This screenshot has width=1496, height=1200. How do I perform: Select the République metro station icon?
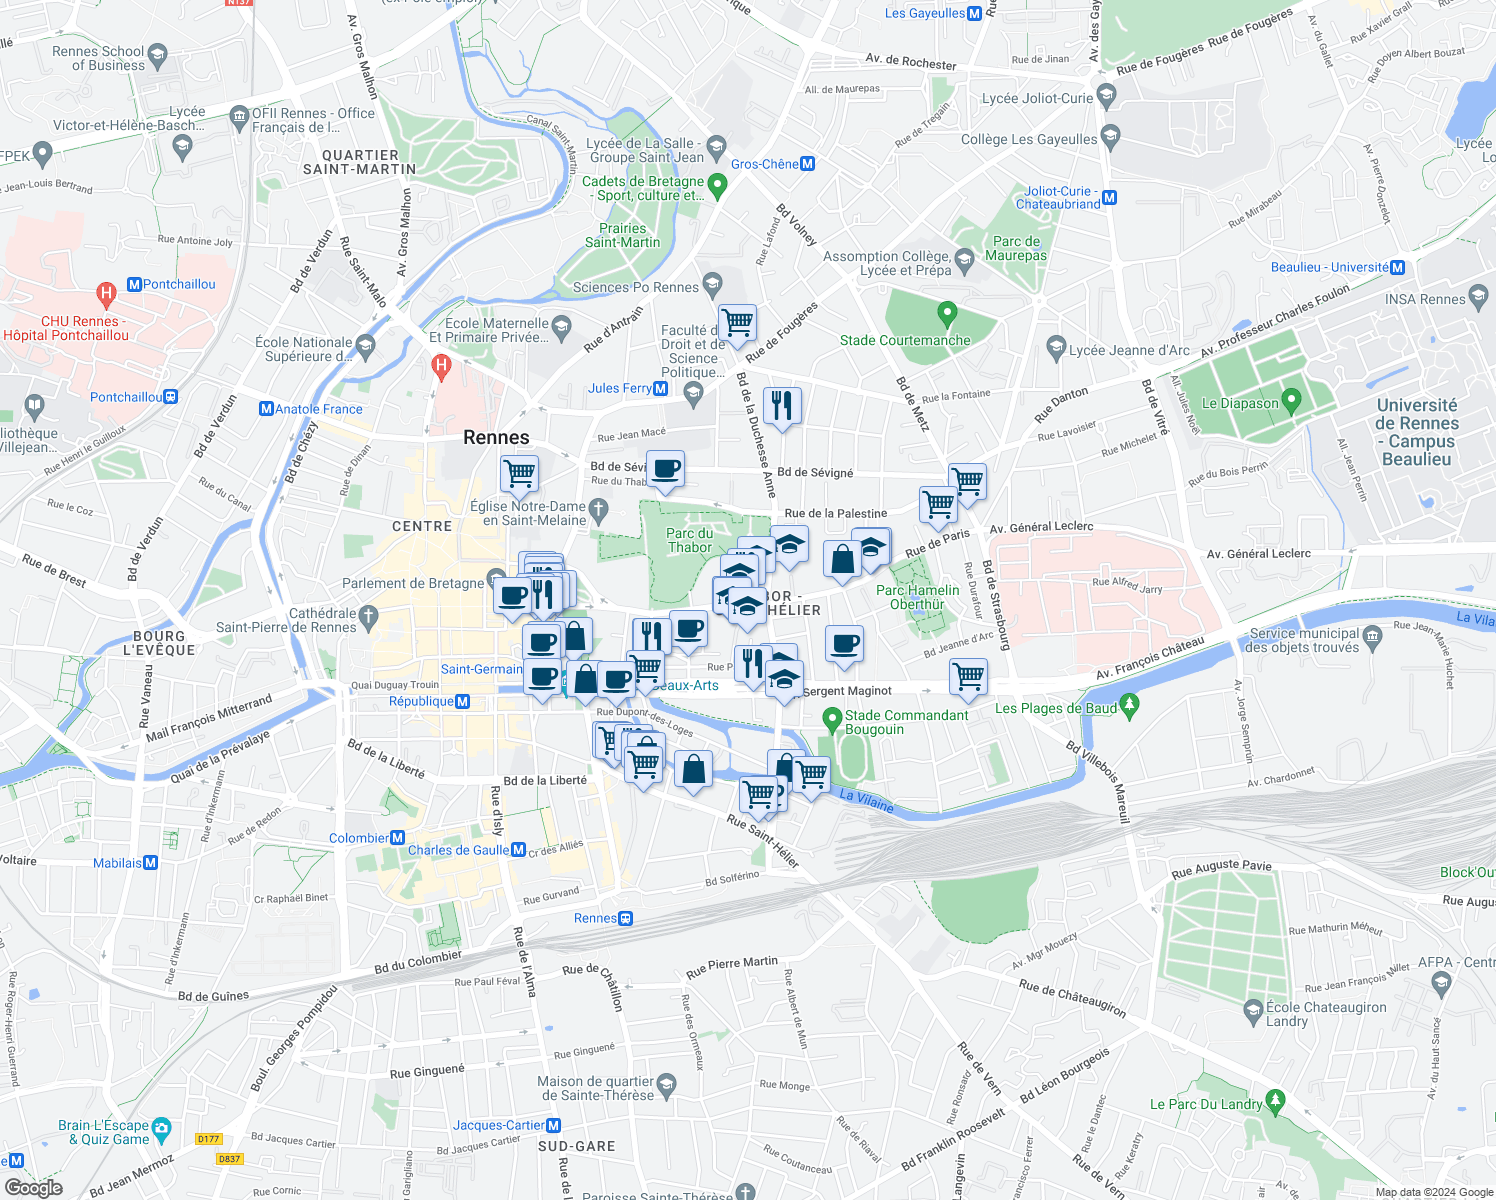[x=463, y=702]
